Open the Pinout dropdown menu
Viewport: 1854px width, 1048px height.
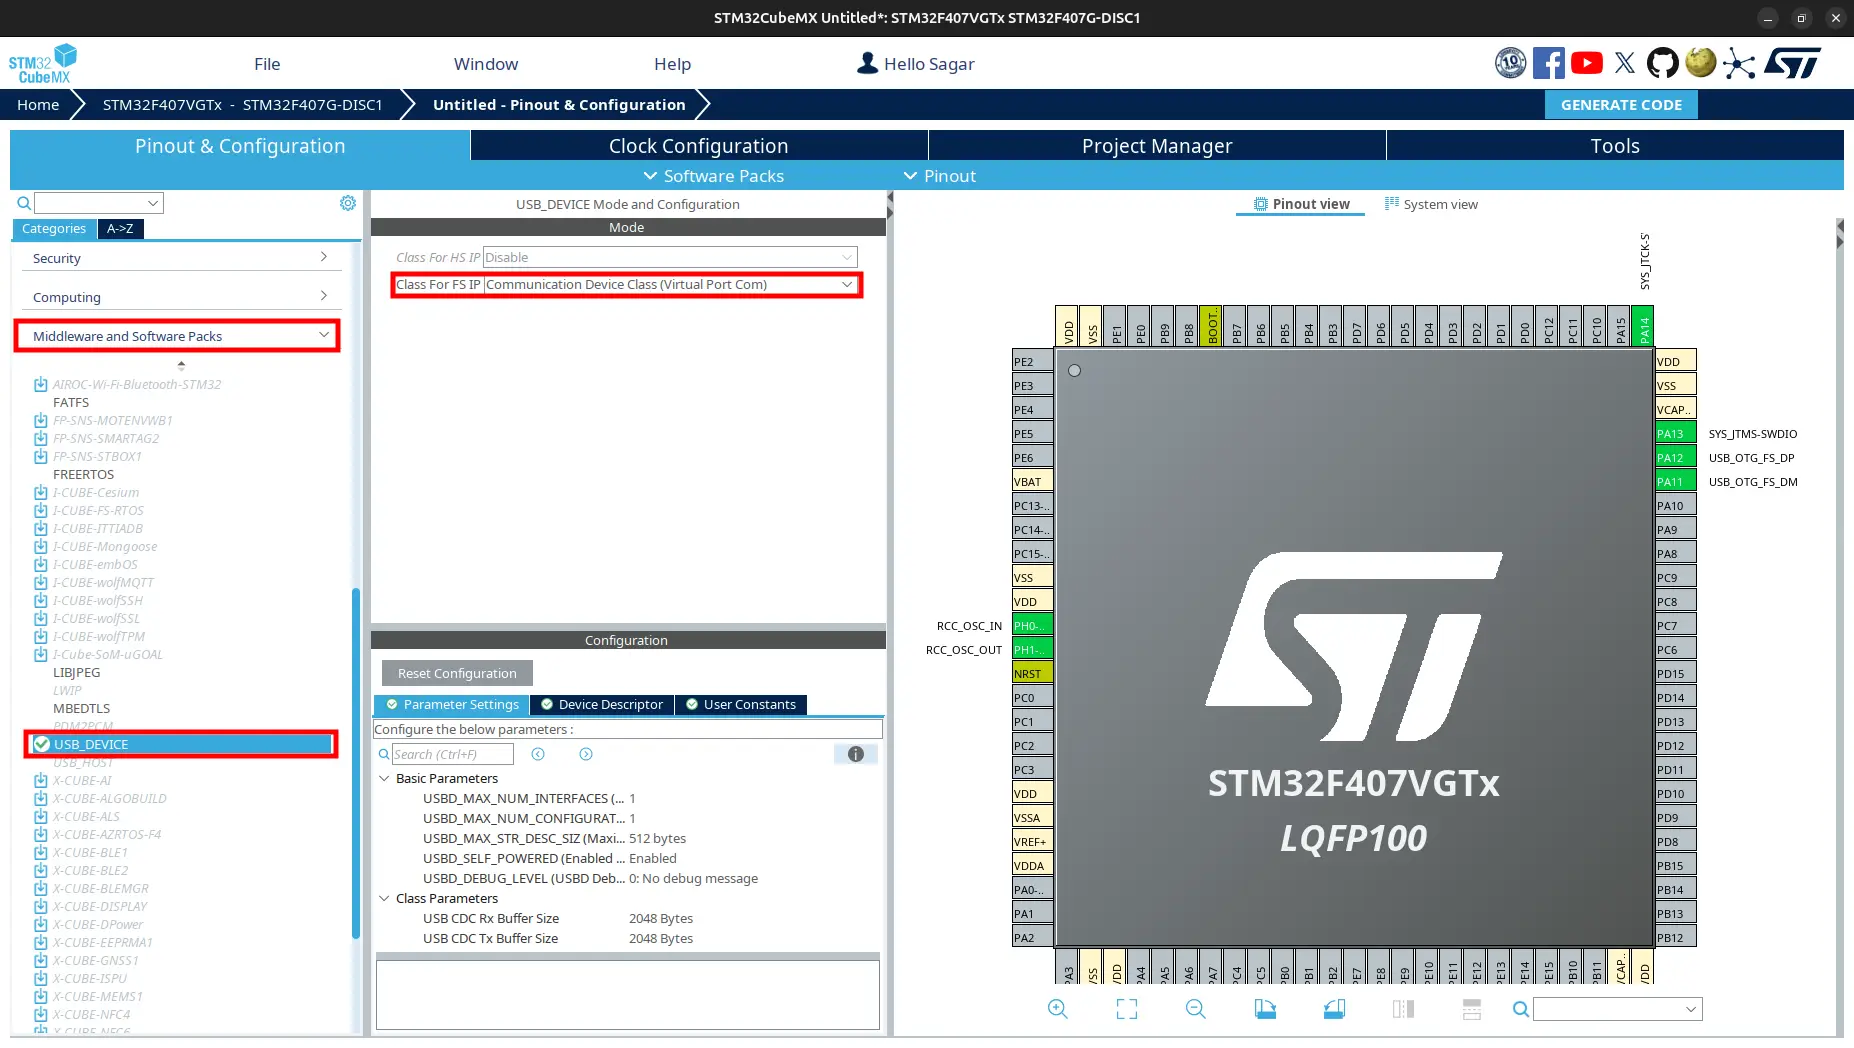[939, 176]
